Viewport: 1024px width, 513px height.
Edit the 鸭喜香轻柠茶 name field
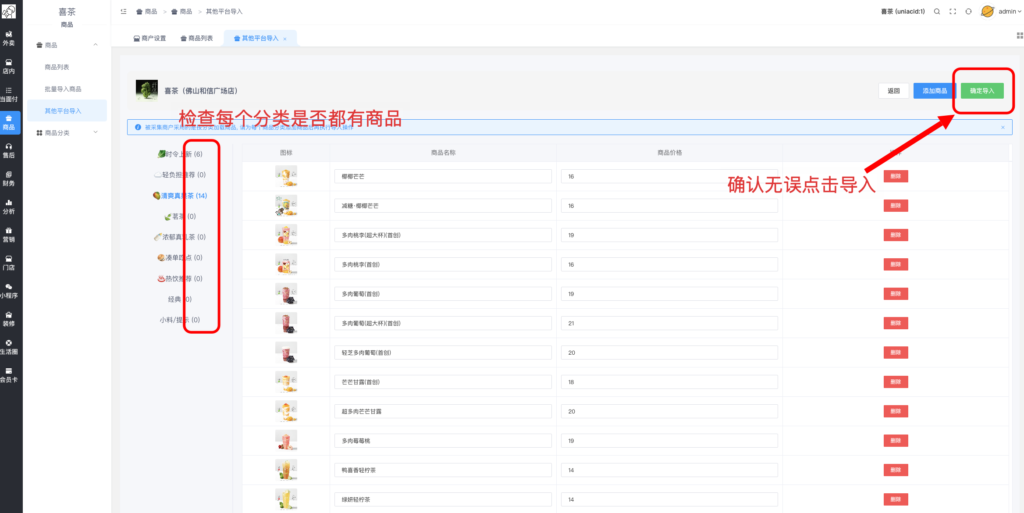pyautogui.click(x=443, y=470)
